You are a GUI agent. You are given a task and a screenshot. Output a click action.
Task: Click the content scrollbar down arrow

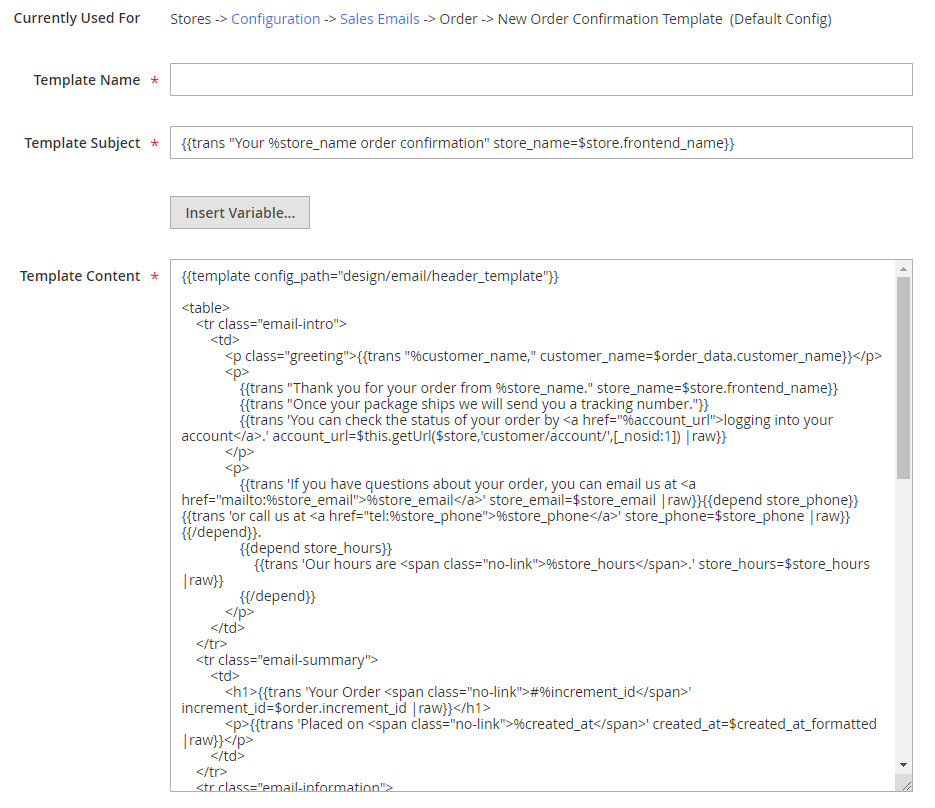coord(903,764)
